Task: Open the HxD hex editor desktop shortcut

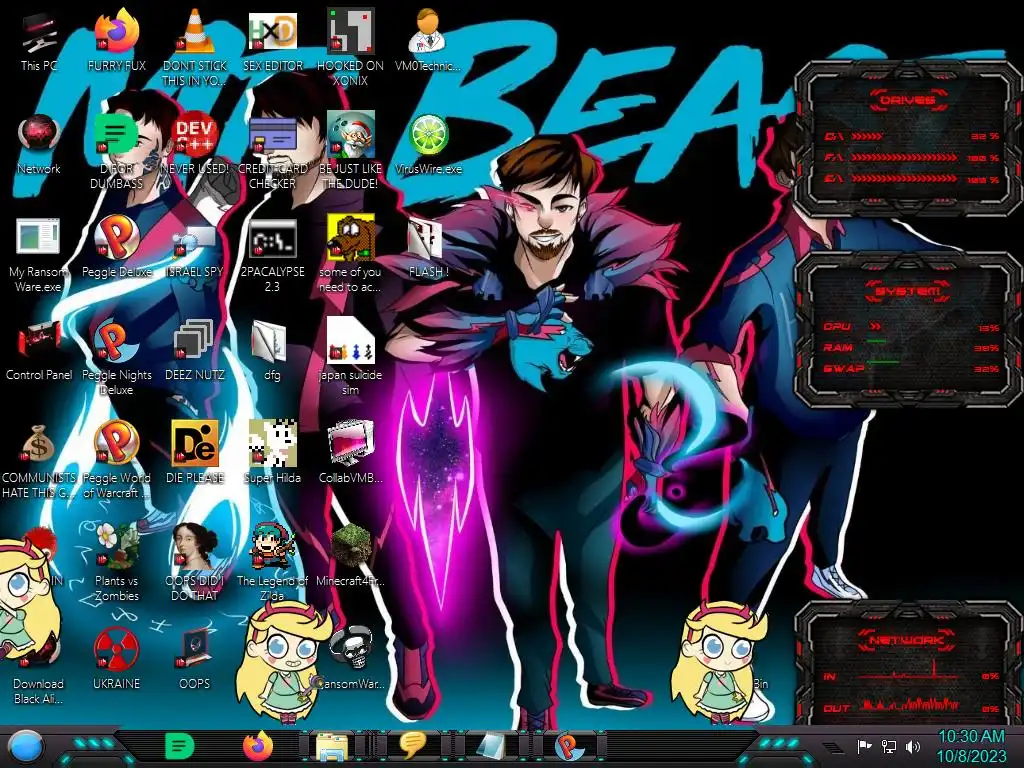Action: [x=272, y=42]
